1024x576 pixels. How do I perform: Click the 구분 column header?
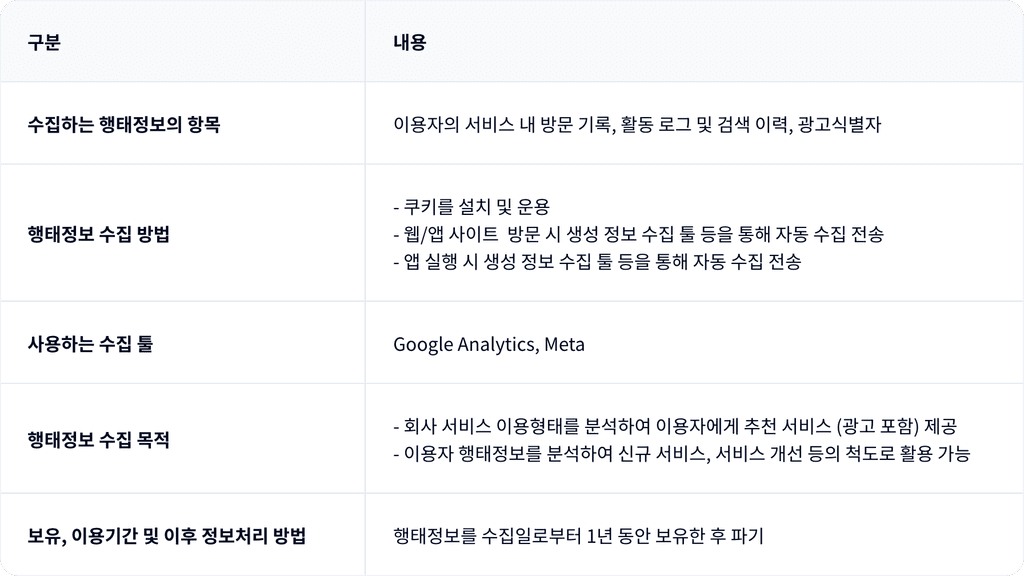(44, 42)
